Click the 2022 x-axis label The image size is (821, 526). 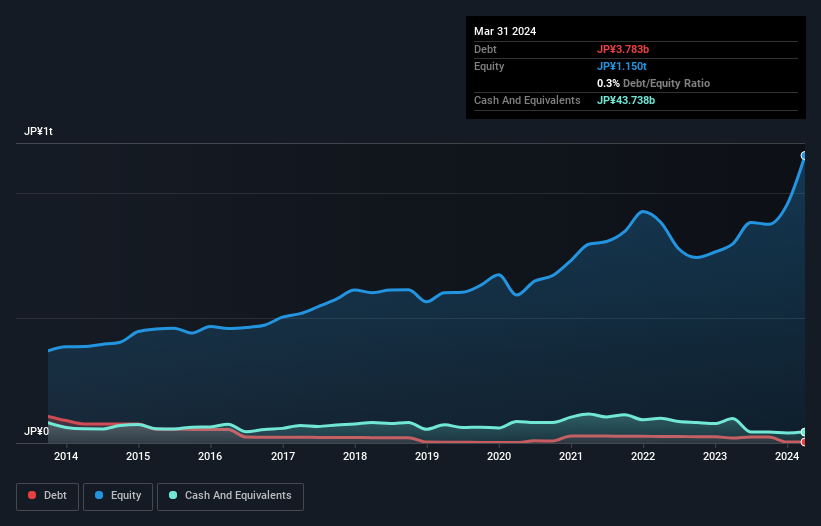point(643,456)
